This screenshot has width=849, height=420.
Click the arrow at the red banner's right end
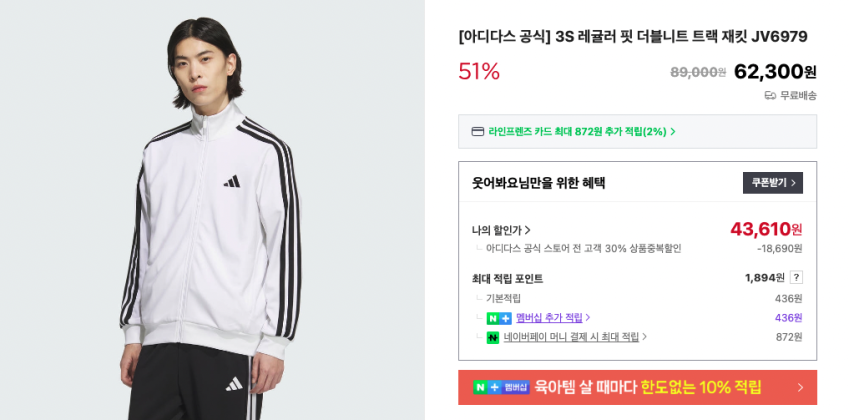click(800, 387)
